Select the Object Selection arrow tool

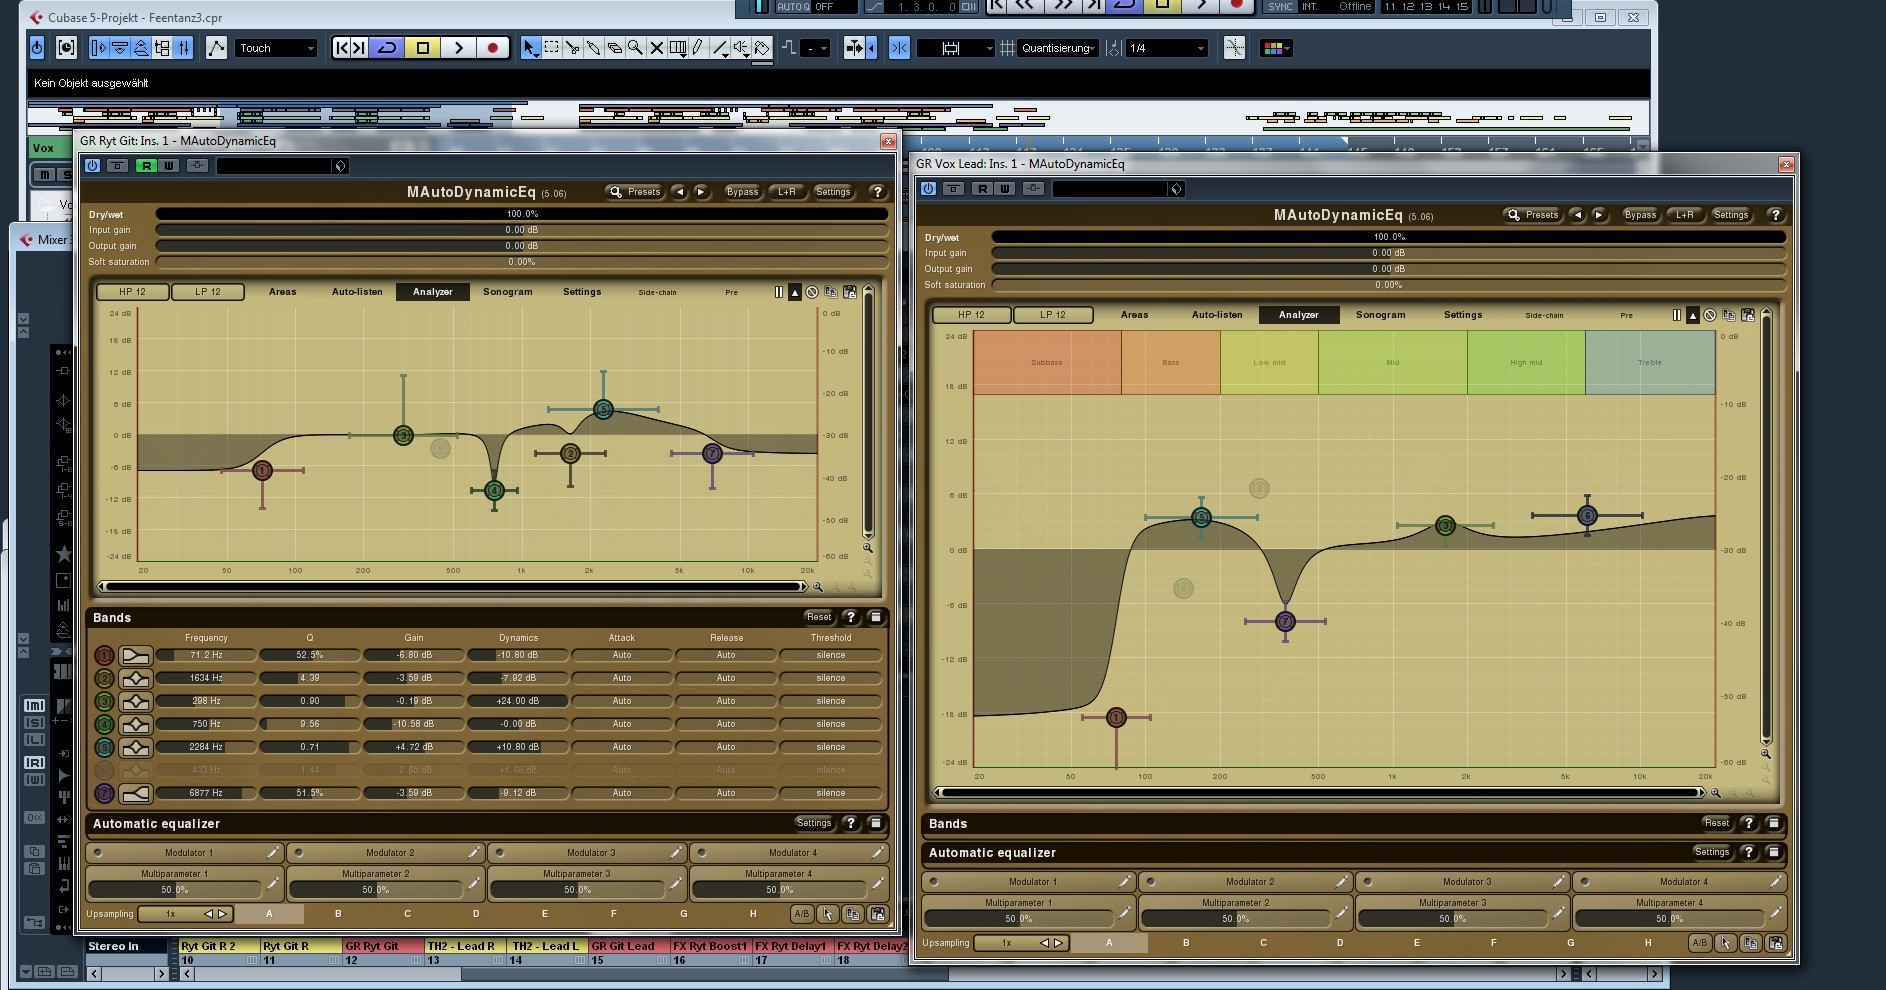pos(530,47)
